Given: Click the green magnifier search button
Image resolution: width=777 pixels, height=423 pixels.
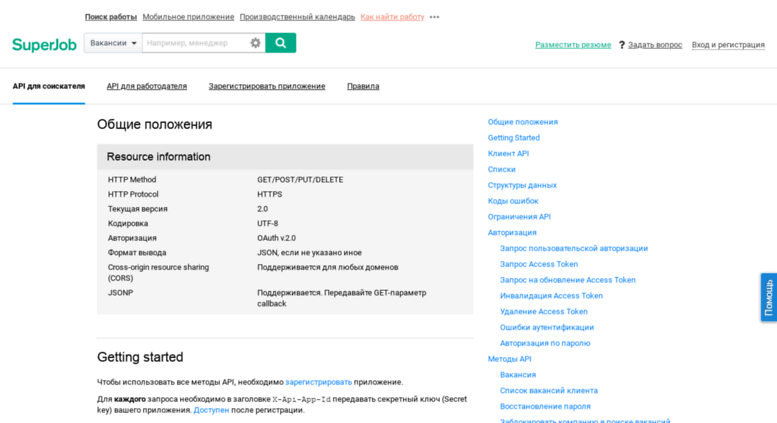Looking at the screenshot, I should (x=280, y=43).
